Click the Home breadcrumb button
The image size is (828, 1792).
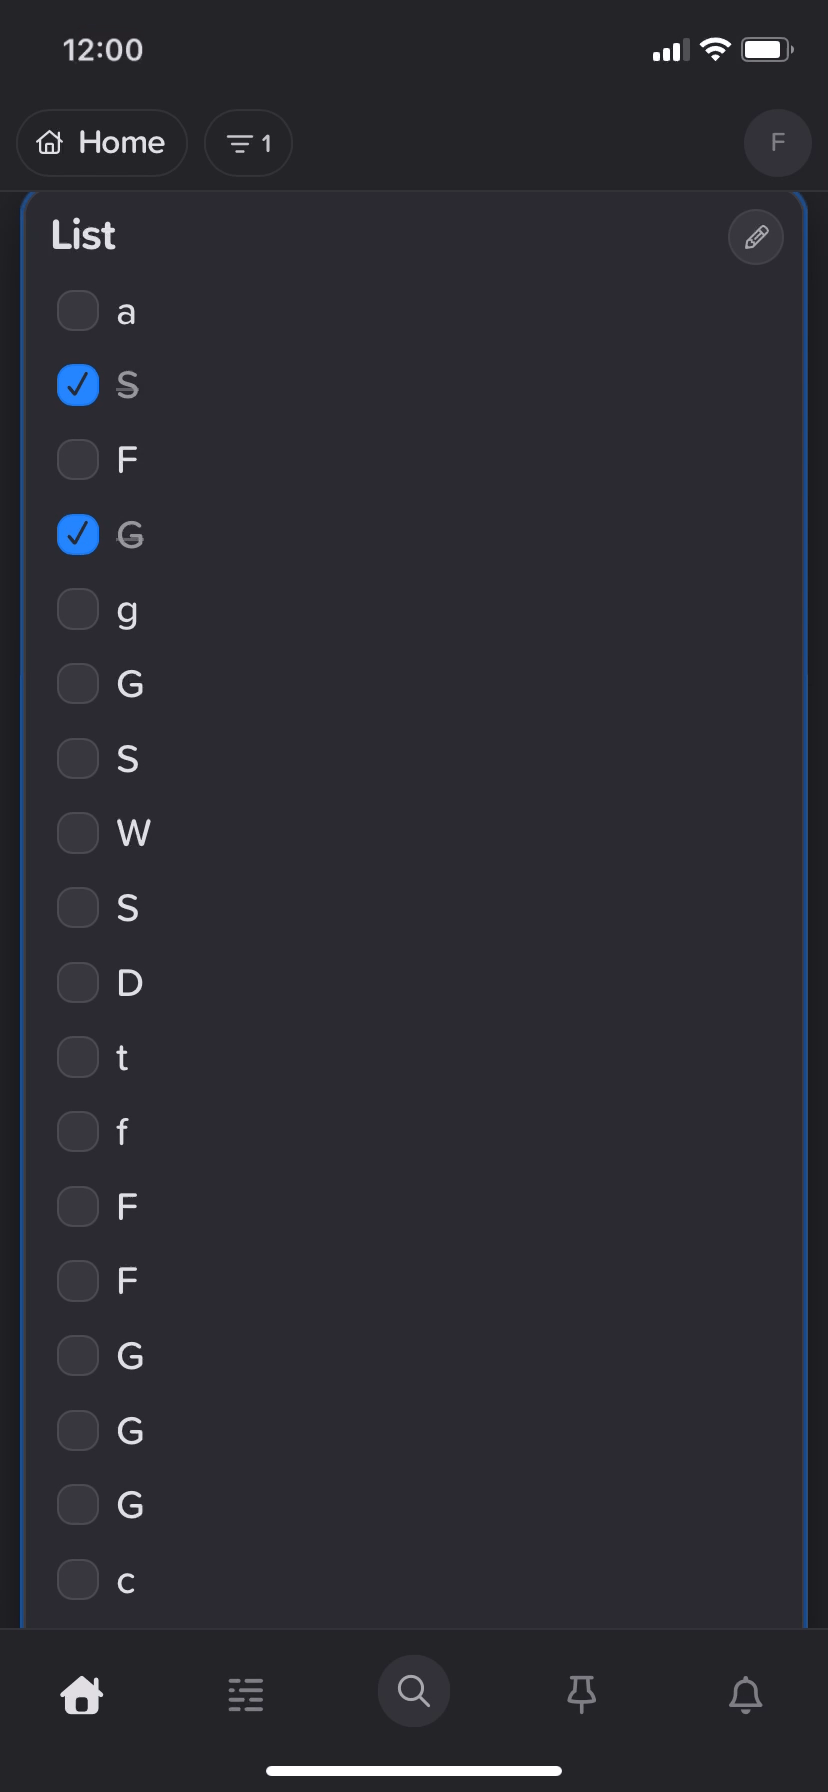pos(102,143)
